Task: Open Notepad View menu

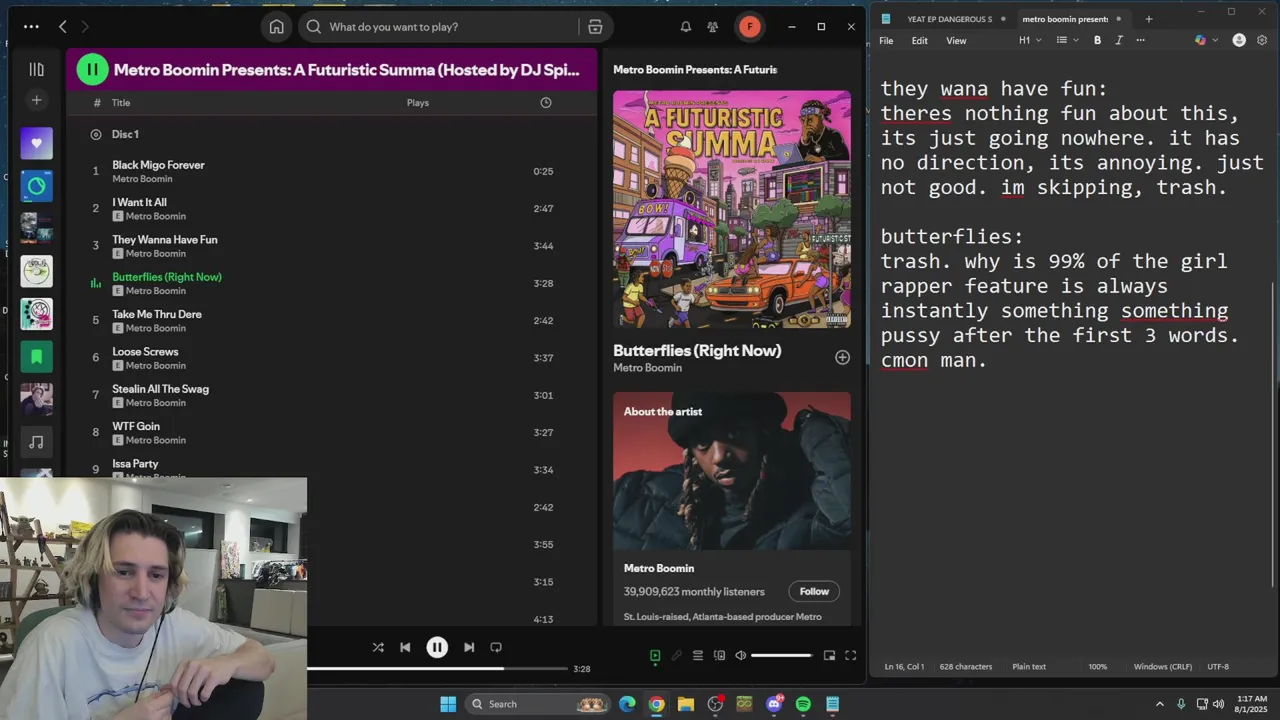Action: (x=956, y=41)
